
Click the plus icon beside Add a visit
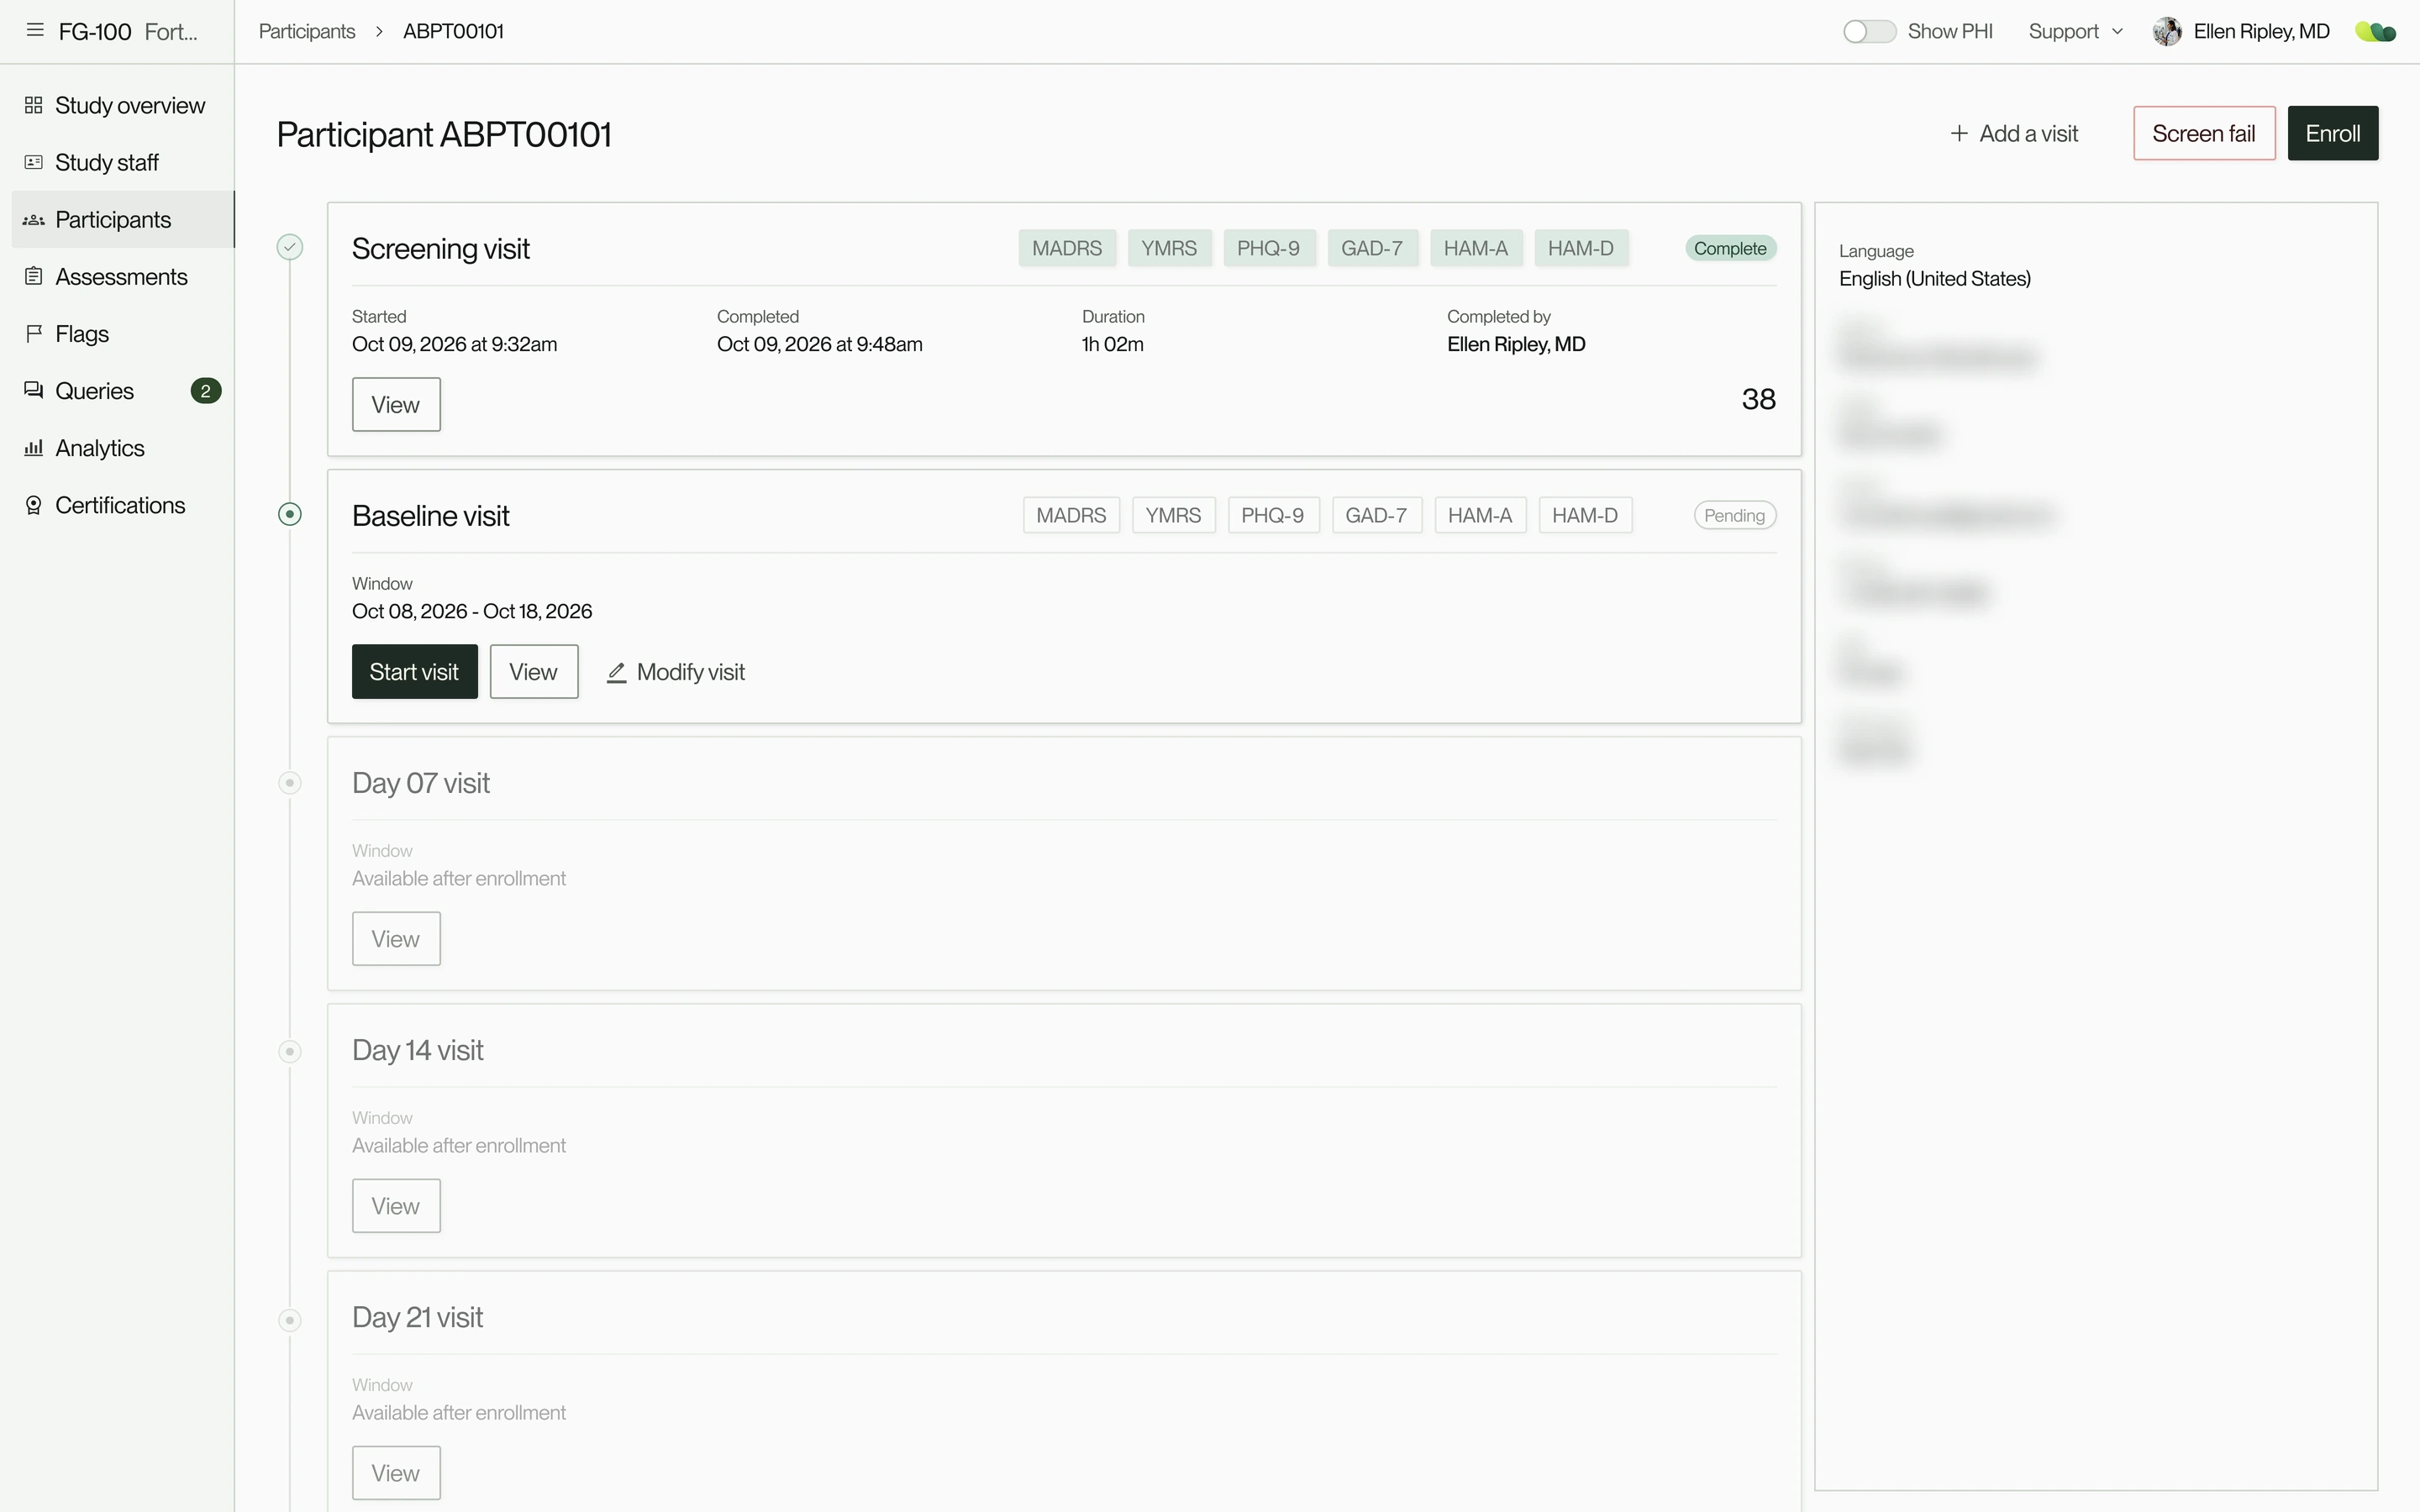(x=1959, y=133)
